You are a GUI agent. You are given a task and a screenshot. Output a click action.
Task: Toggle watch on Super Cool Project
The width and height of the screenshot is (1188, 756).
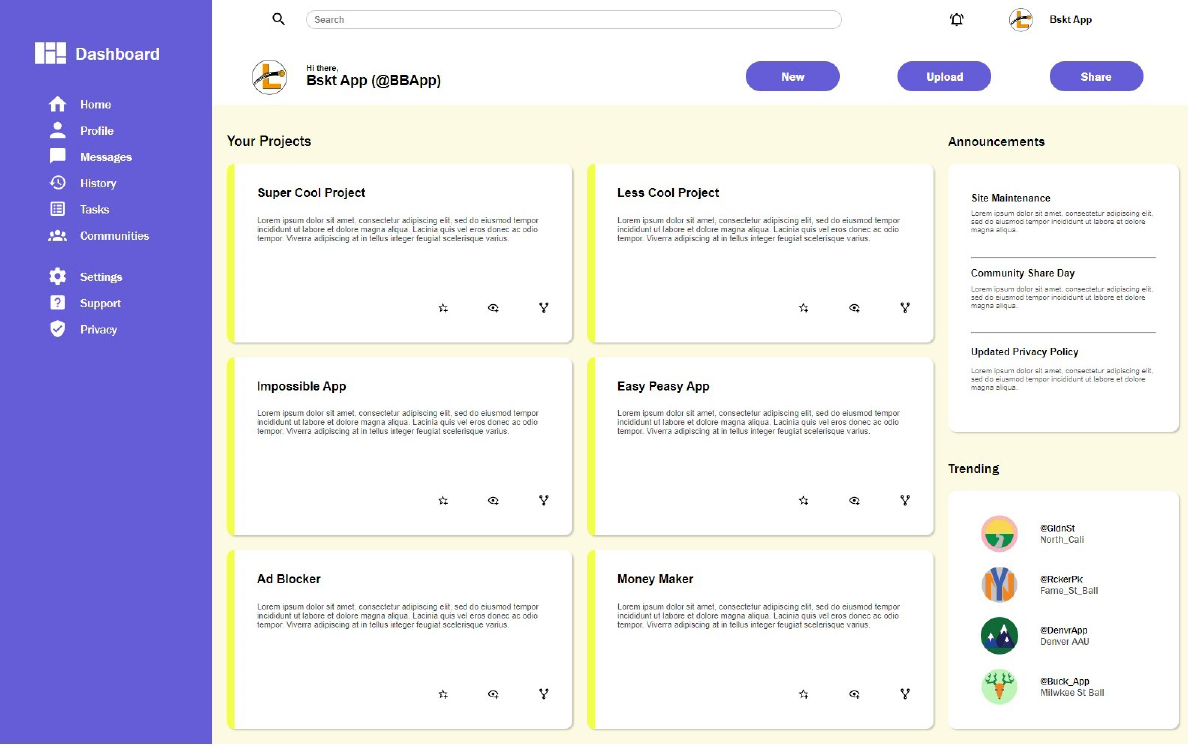point(493,308)
